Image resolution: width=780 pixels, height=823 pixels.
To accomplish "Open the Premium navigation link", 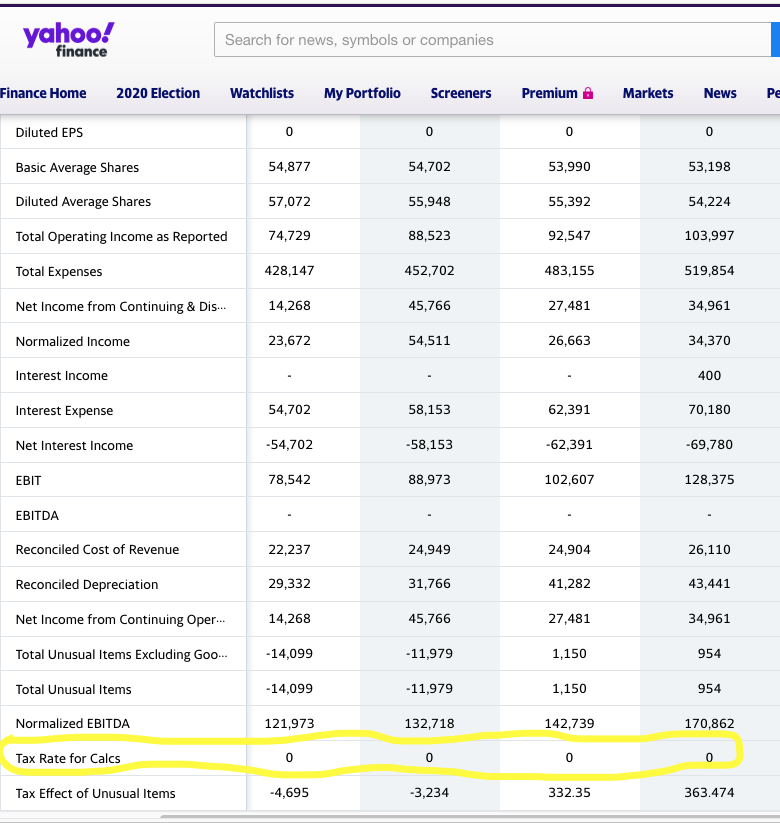I will point(549,93).
